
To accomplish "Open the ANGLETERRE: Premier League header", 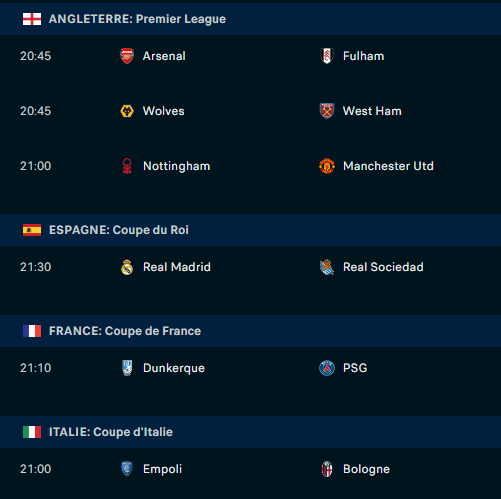I will coord(250,19).
